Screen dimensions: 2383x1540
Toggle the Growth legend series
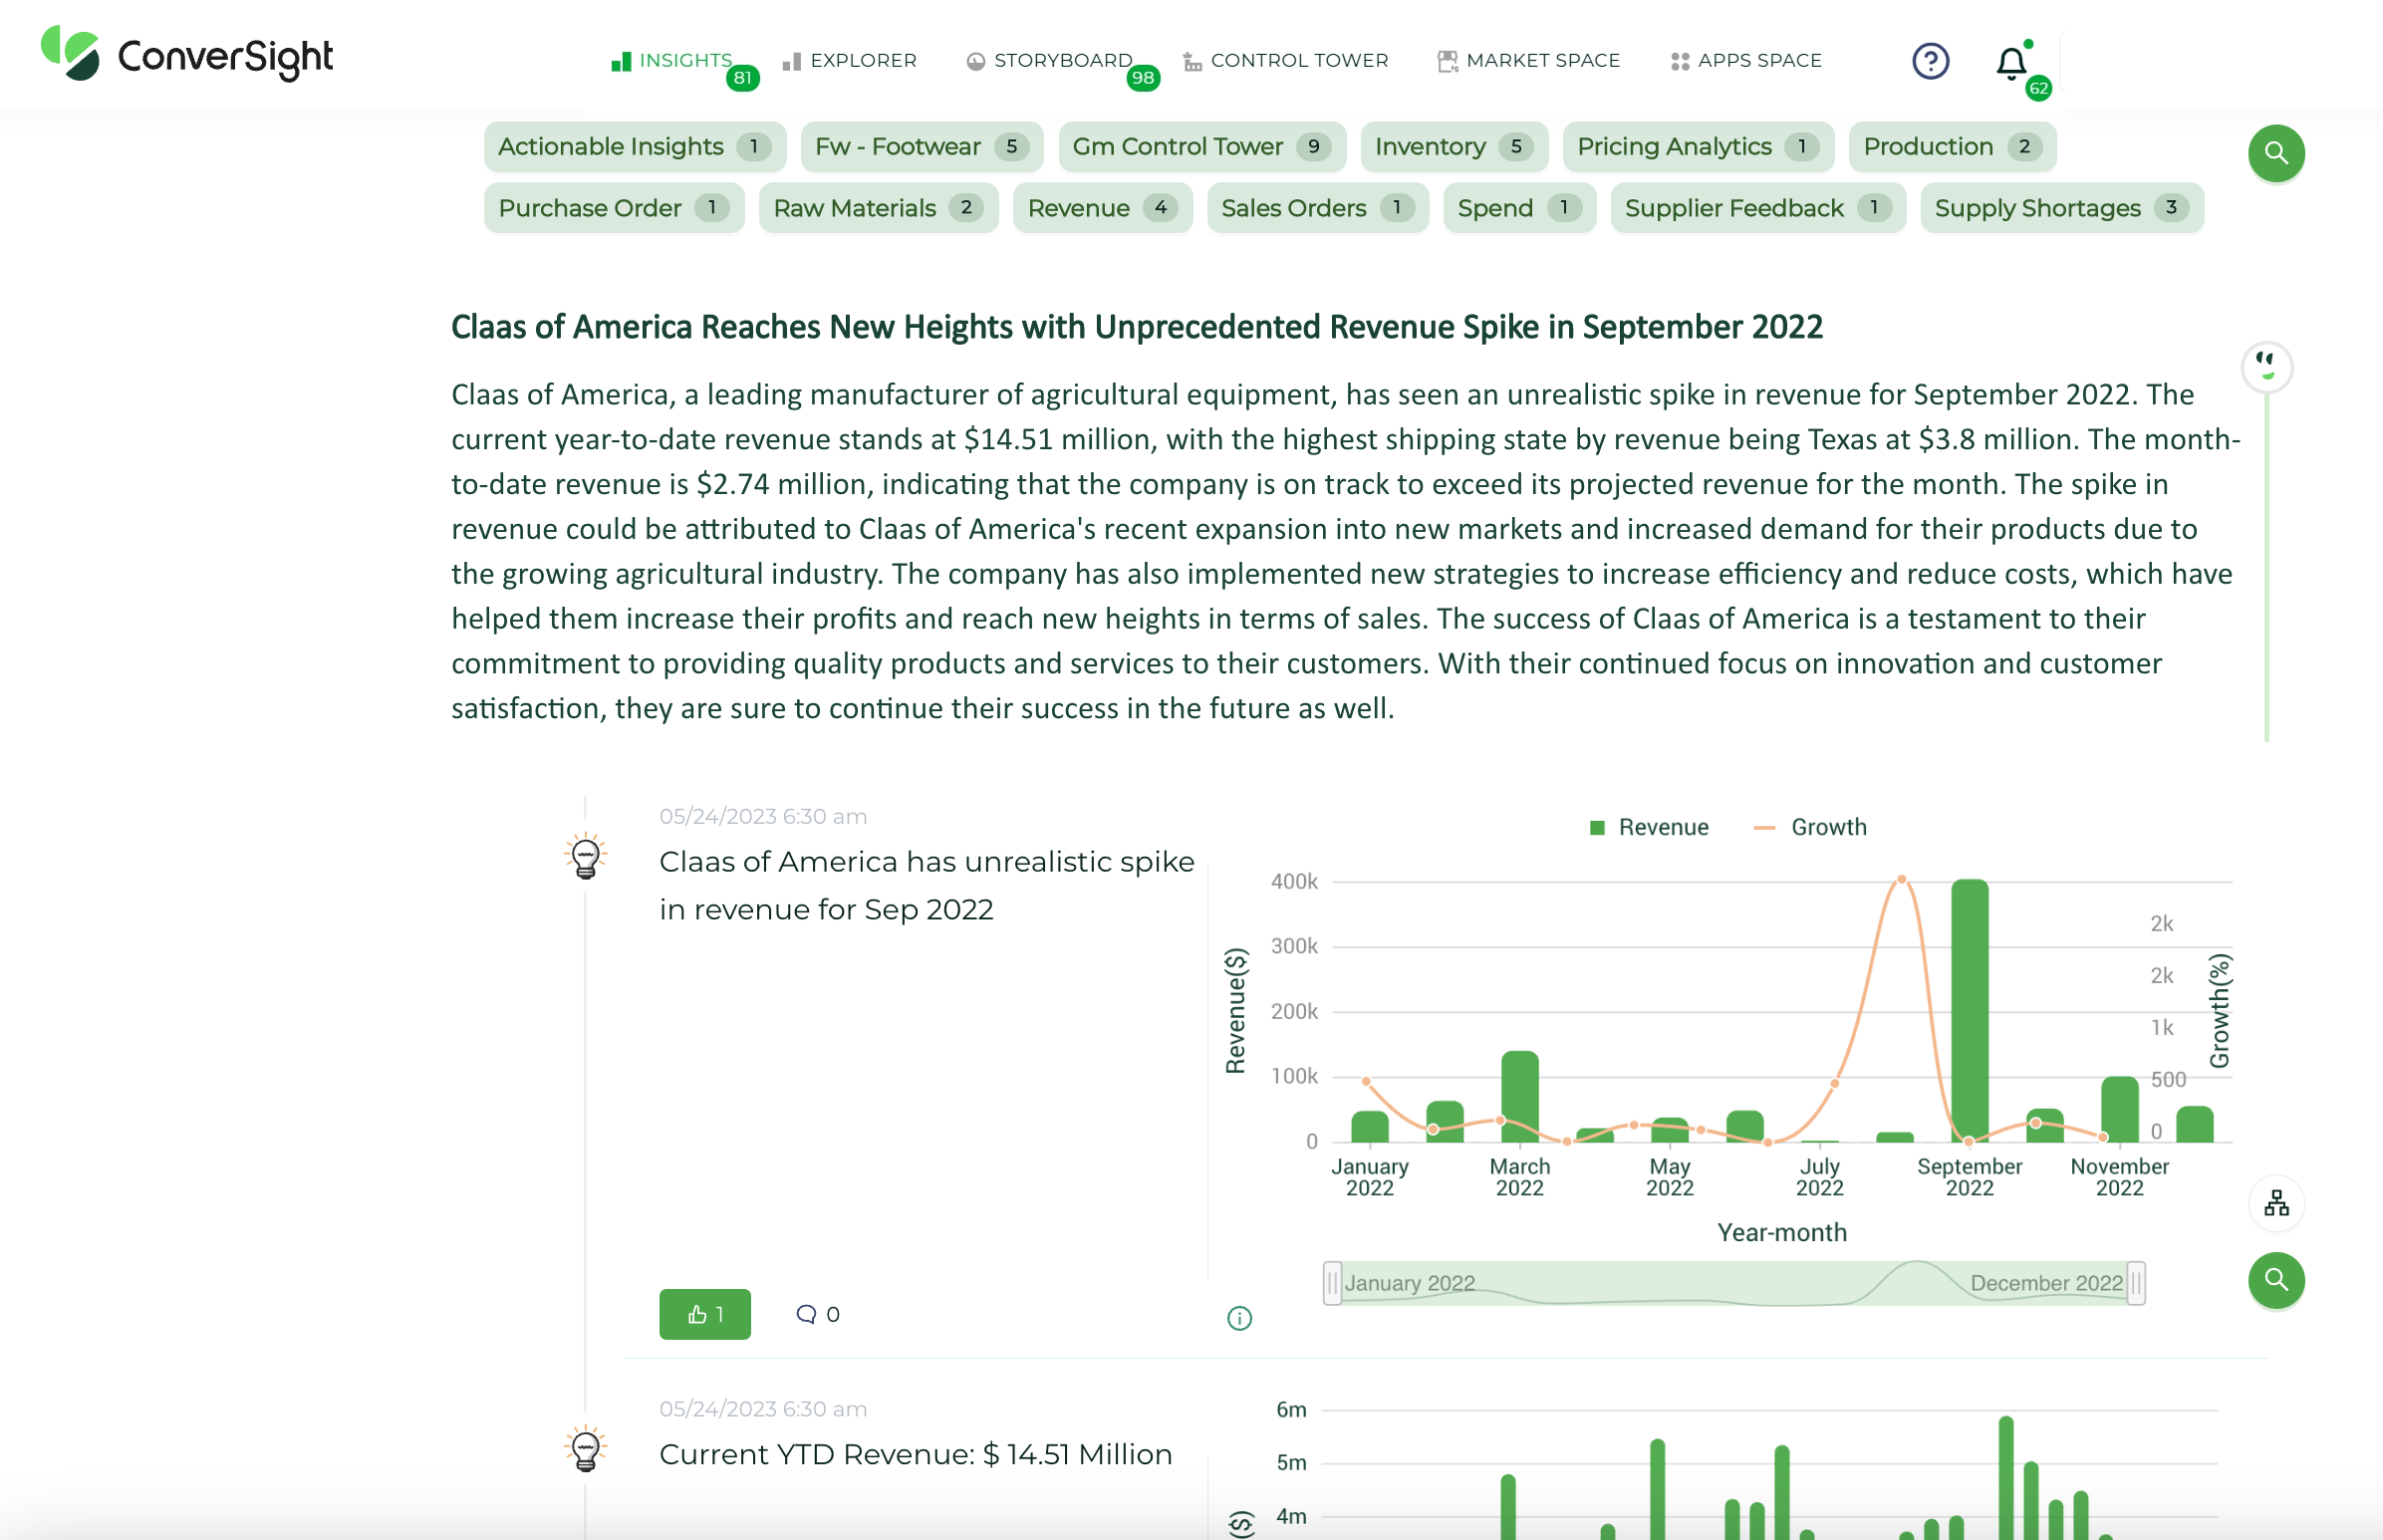point(1811,827)
